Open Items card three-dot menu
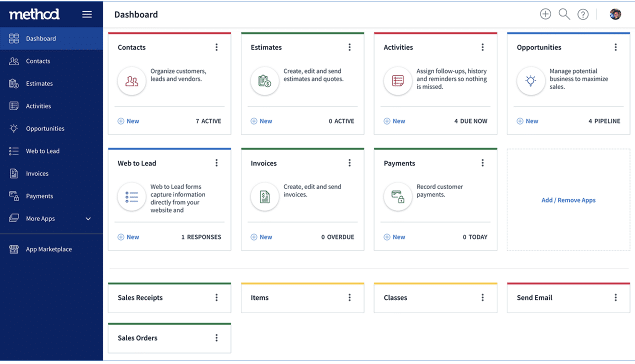The height and width of the screenshot is (364, 635). [x=349, y=298]
